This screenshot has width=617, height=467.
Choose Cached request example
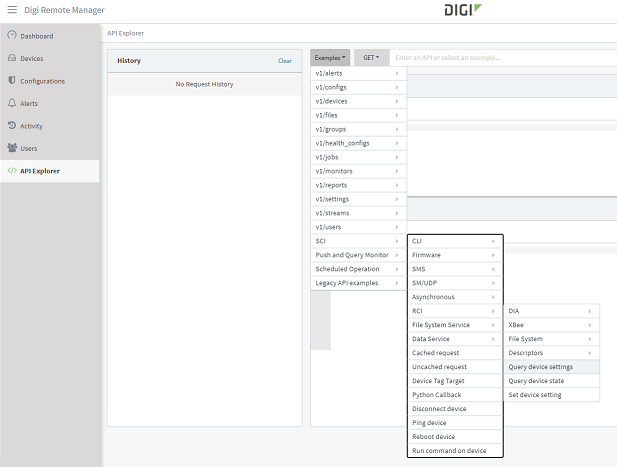[x=455, y=353]
